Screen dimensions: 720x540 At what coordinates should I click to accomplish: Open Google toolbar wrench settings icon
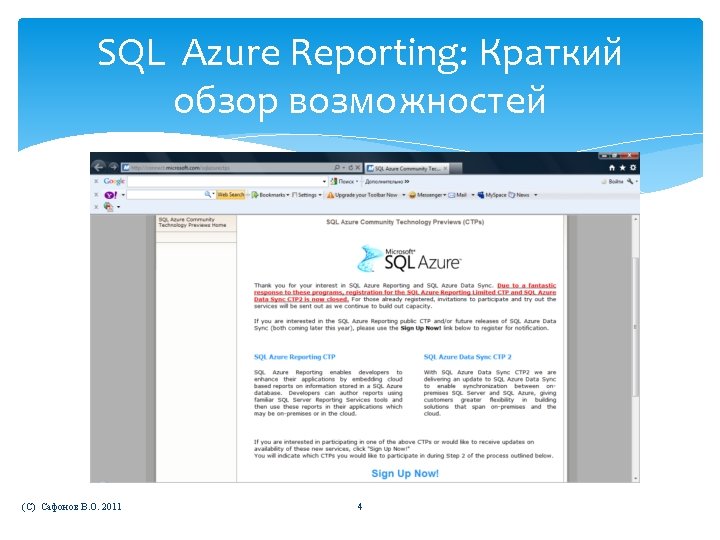point(630,181)
